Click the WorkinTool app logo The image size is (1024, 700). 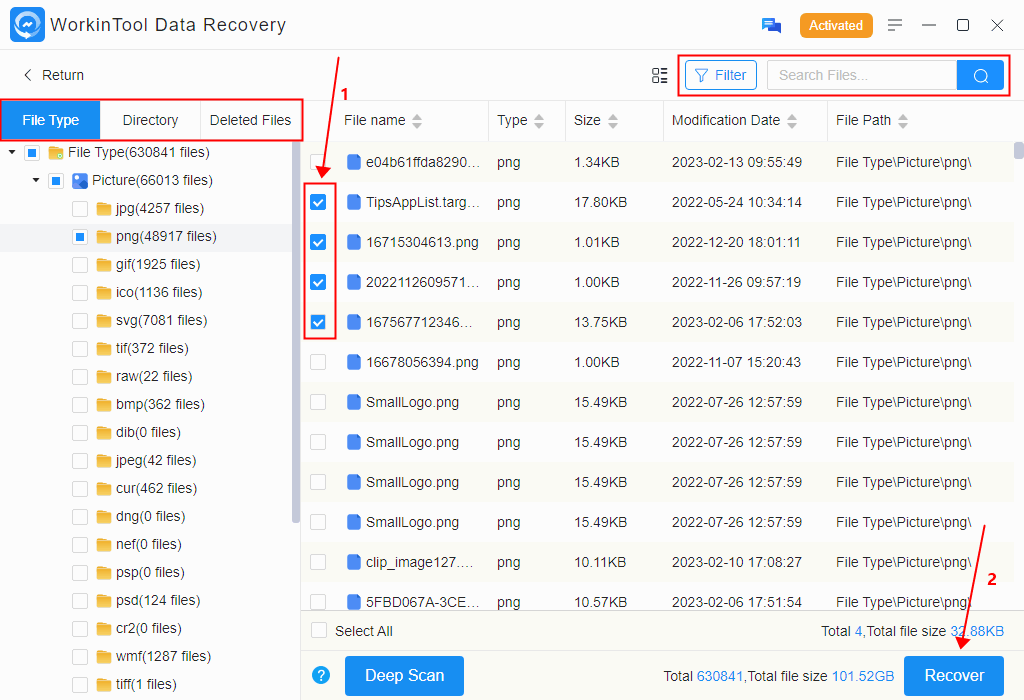[x=27, y=25]
